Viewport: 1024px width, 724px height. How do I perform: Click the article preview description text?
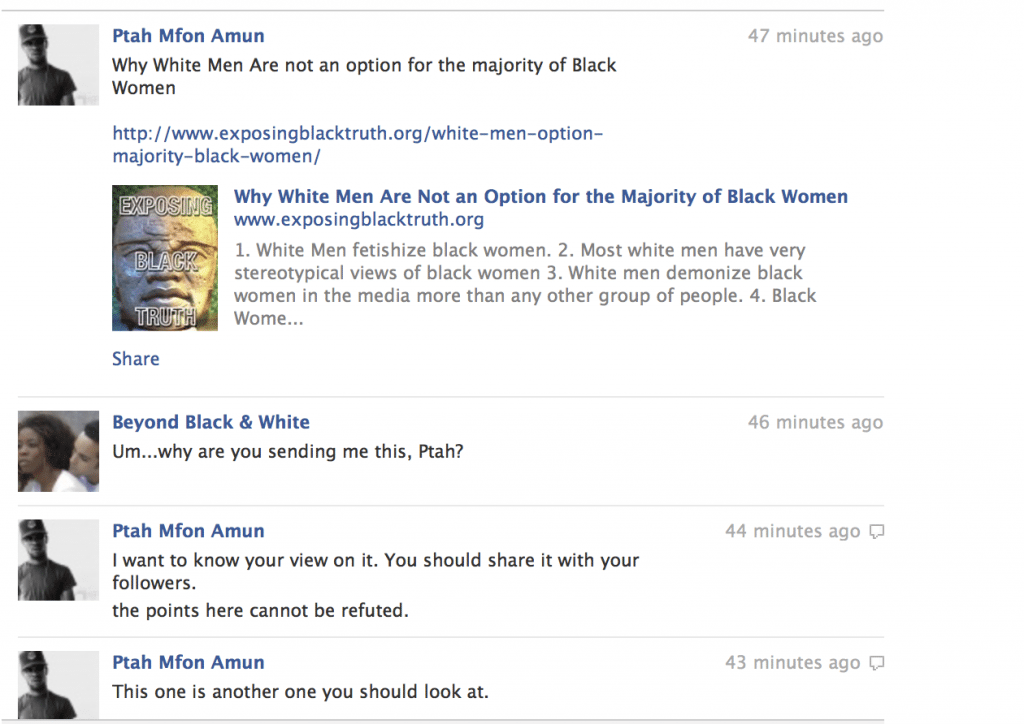click(525, 285)
